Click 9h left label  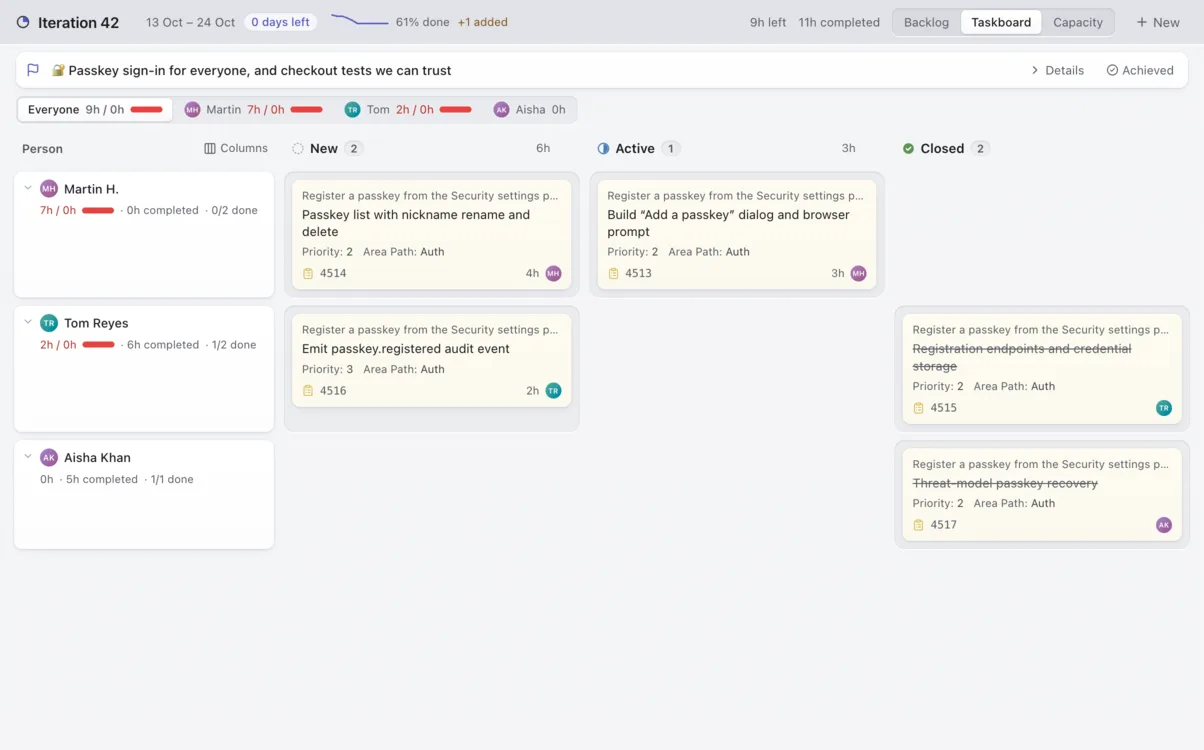coord(768,22)
